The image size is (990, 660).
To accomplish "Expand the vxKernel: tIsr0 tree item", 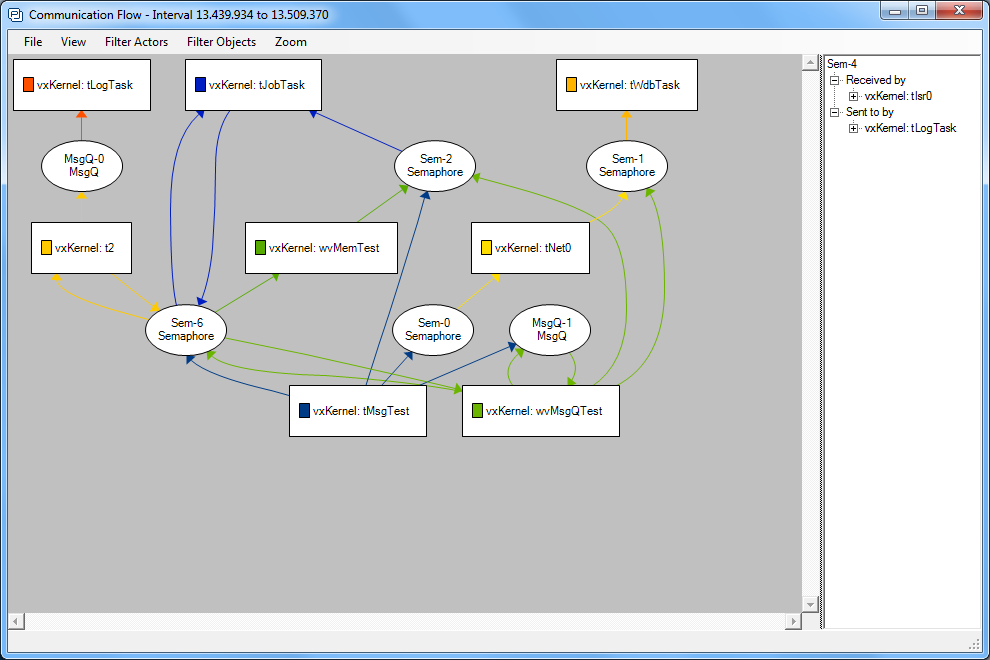I will (853, 96).
